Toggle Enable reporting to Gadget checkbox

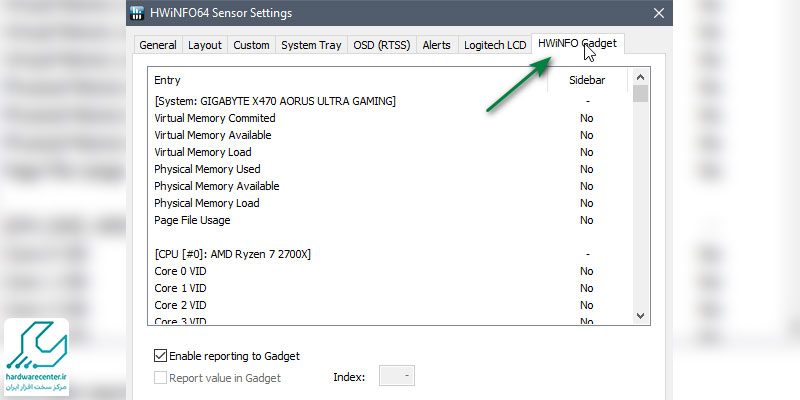click(x=160, y=356)
